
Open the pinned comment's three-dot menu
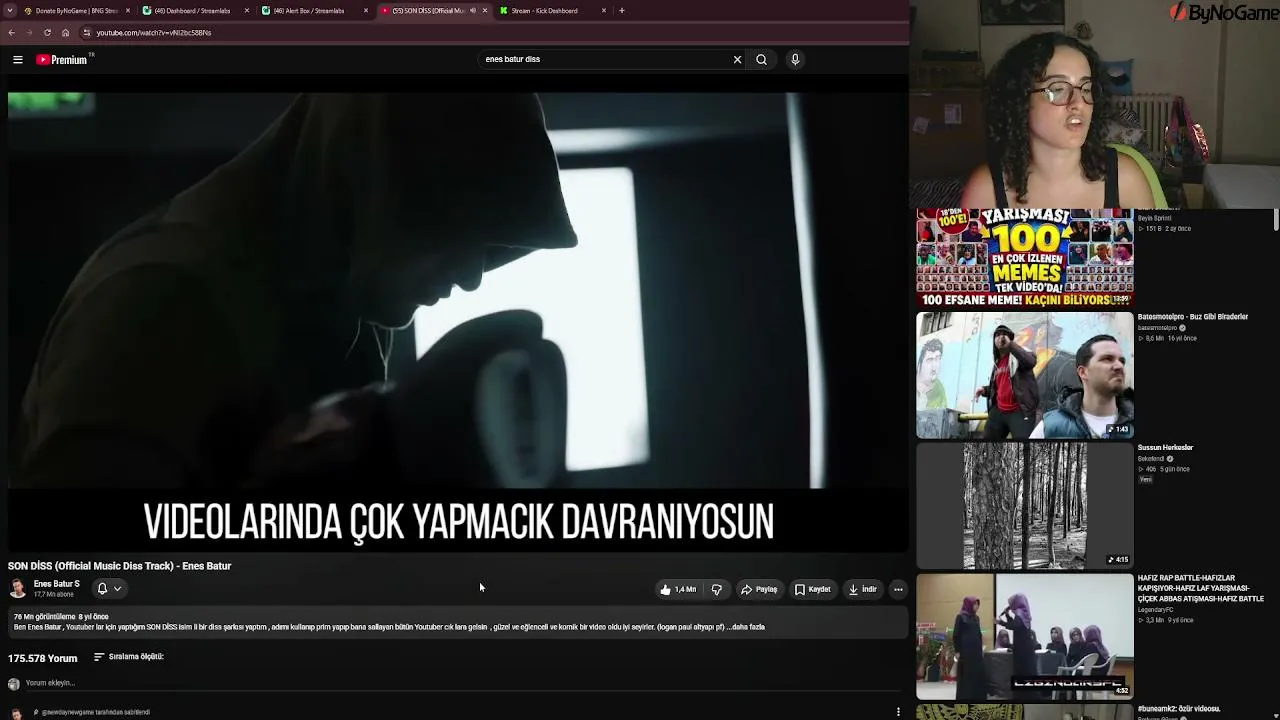click(898, 712)
